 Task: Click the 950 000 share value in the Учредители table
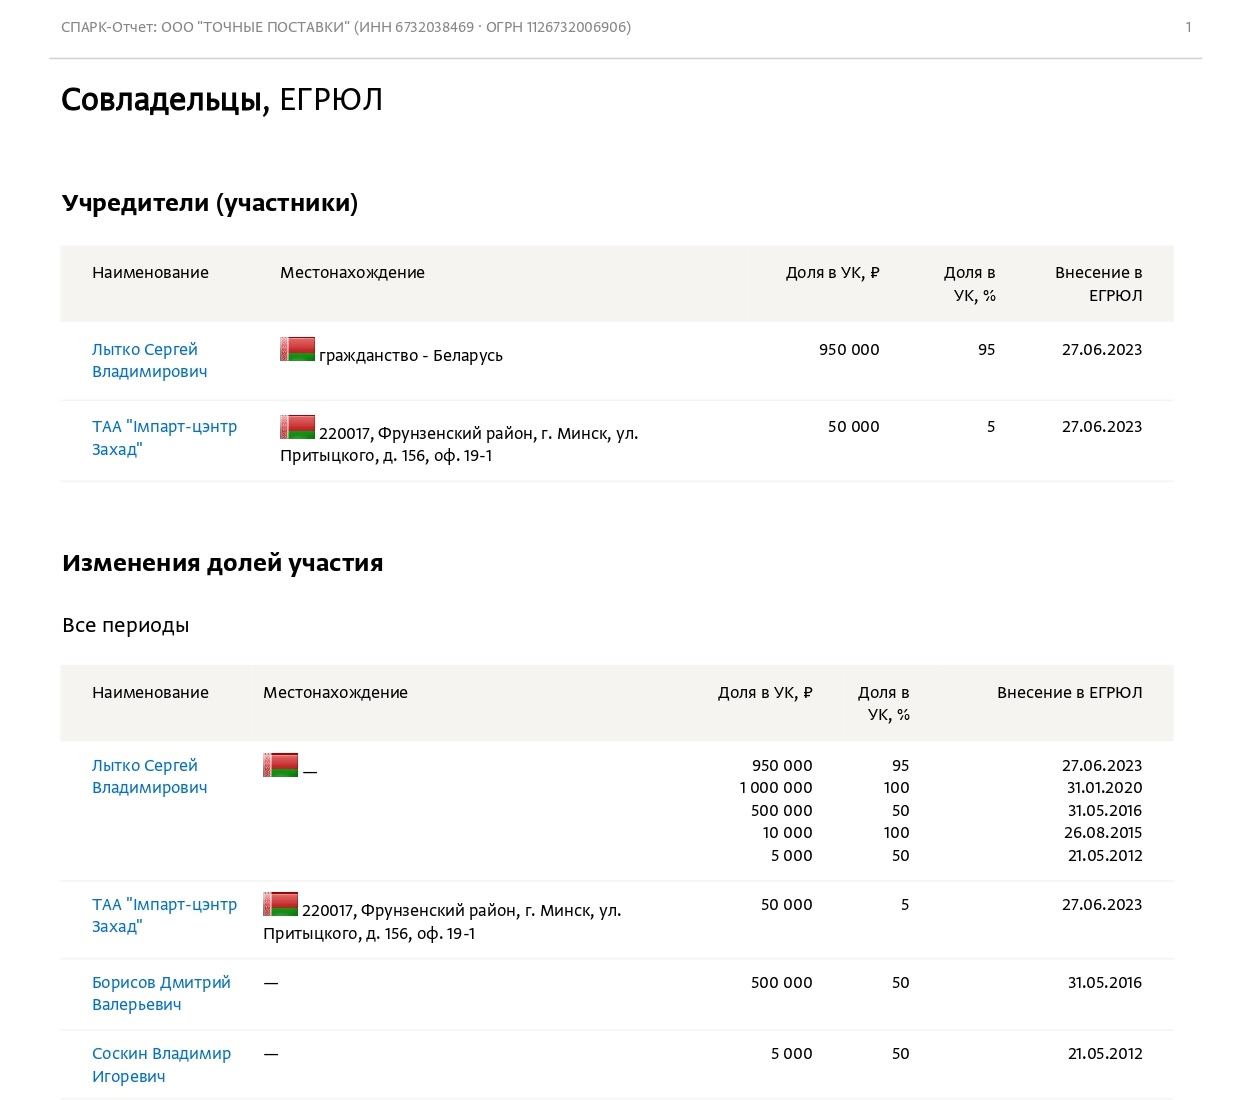tap(849, 350)
